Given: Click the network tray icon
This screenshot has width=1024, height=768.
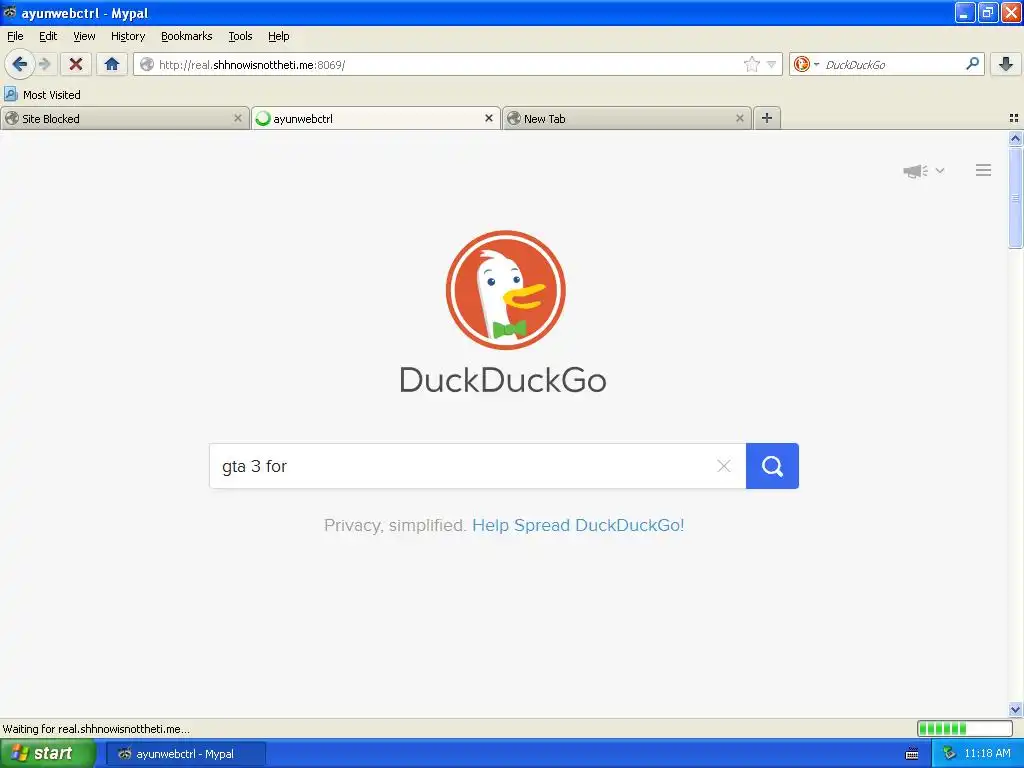Looking at the screenshot, I should (x=950, y=754).
